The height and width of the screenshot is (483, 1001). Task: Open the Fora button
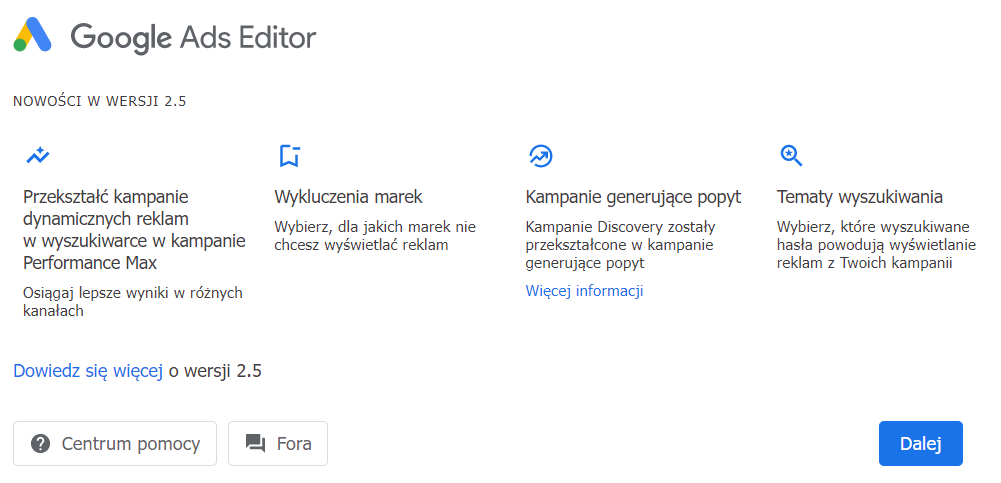(278, 443)
